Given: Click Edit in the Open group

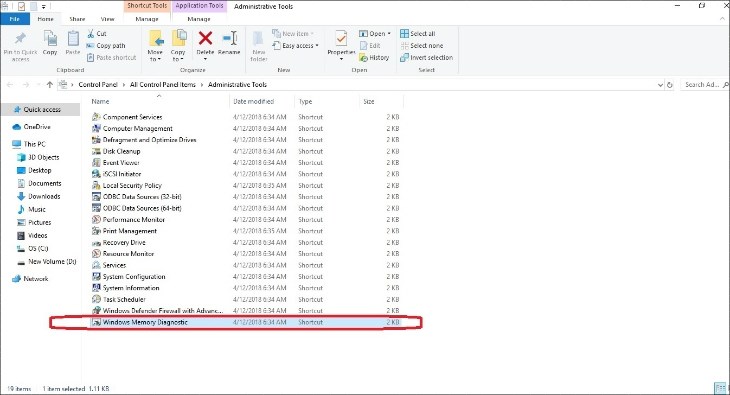Looking at the screenshot, I should coord(370,46).
